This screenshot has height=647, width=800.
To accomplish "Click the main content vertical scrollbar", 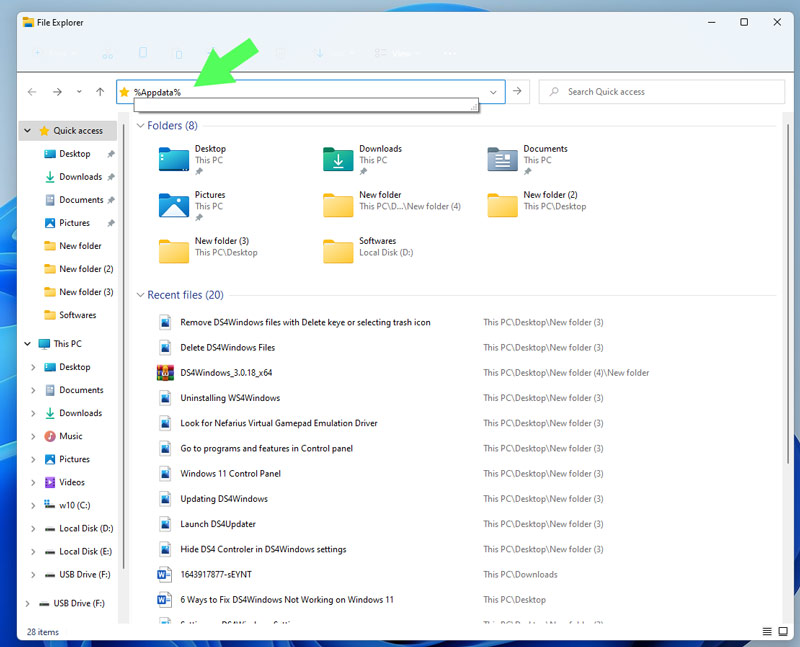I will (788, 293).
